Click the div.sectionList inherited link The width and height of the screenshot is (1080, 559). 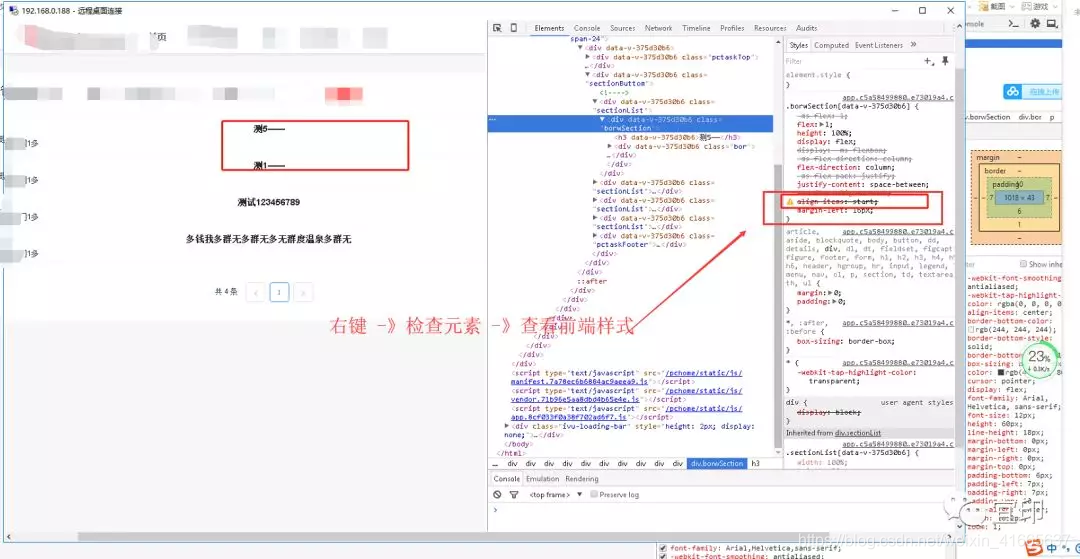point(858,433)
